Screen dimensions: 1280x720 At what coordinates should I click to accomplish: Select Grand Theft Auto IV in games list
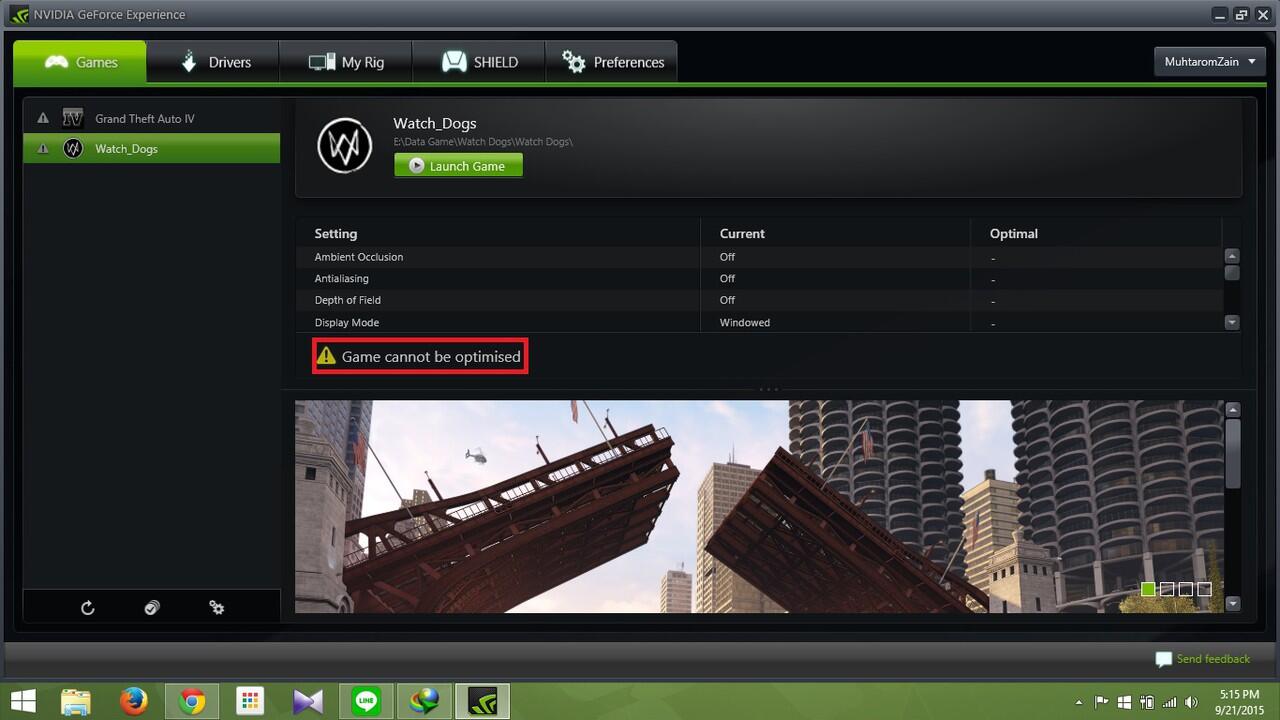click(x=145, y=118)
